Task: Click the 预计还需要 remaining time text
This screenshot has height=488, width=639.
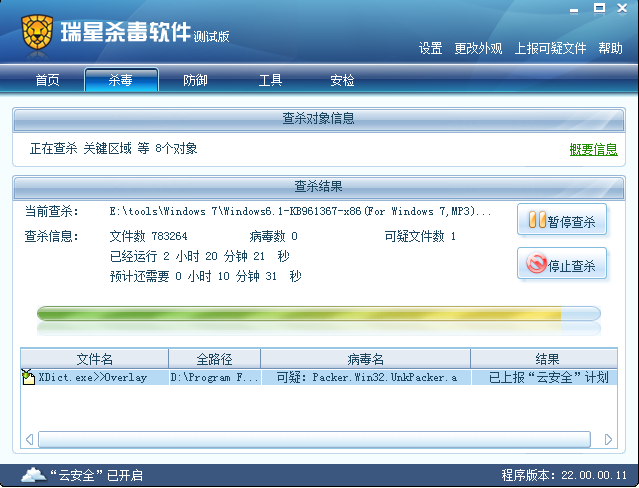Action: point(206,276)
